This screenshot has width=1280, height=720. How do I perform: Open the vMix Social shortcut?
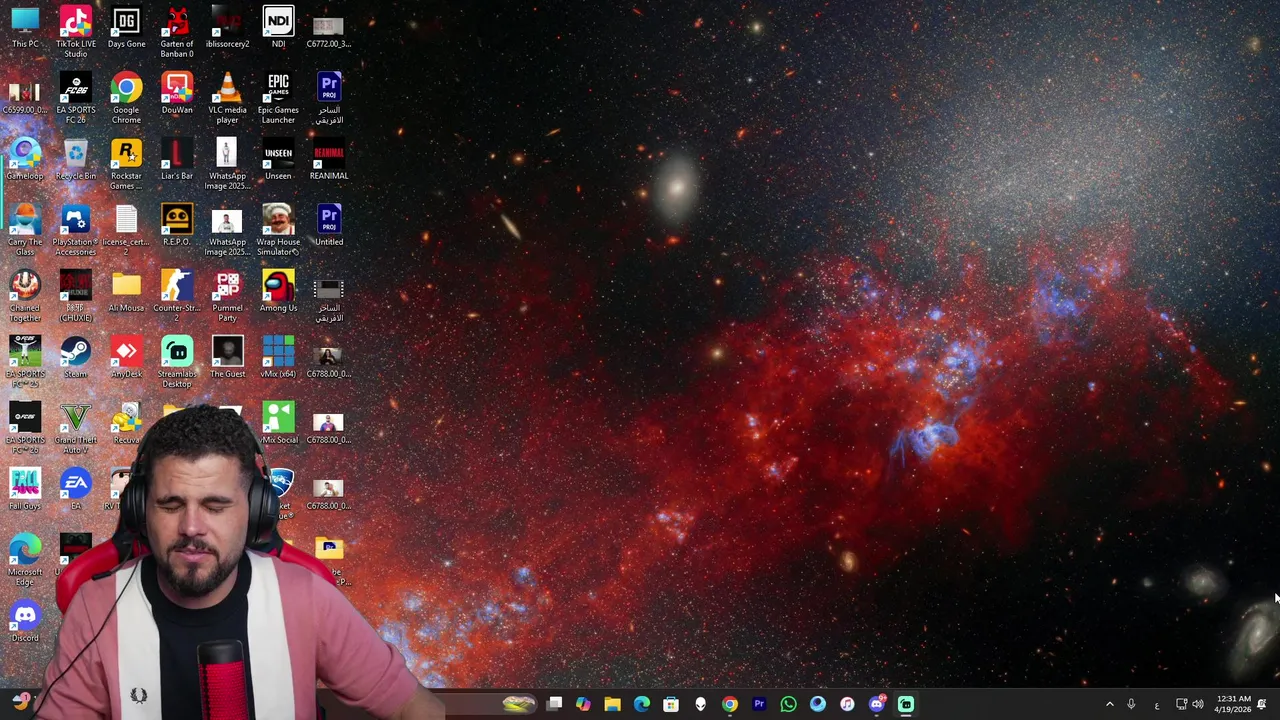(278, 423)
